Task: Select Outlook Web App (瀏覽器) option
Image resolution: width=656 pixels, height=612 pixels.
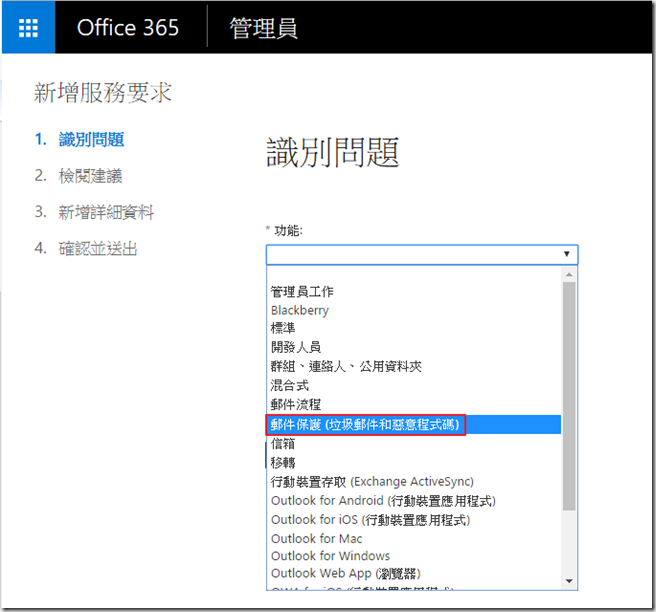Action: coord(346,574)
